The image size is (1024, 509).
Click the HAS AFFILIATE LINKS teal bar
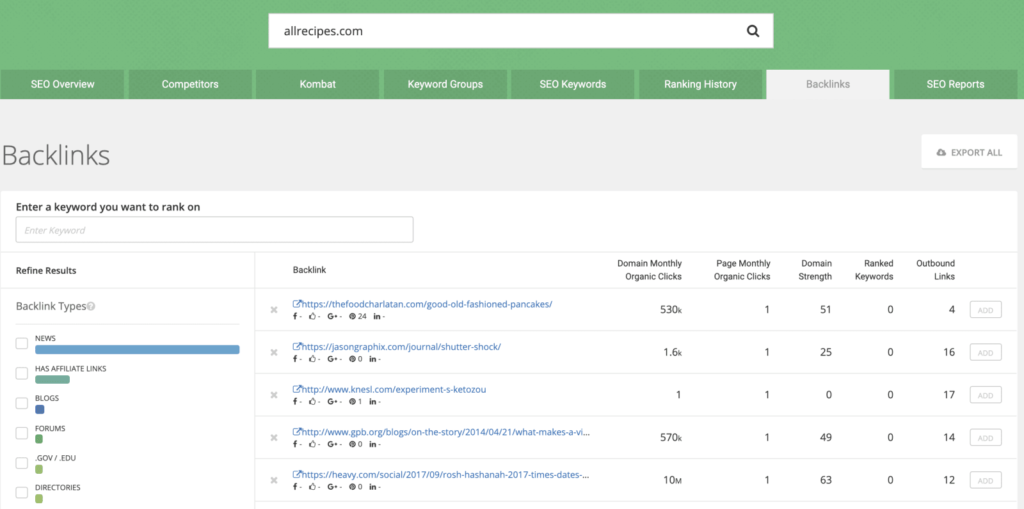click(x=52, y=380)
